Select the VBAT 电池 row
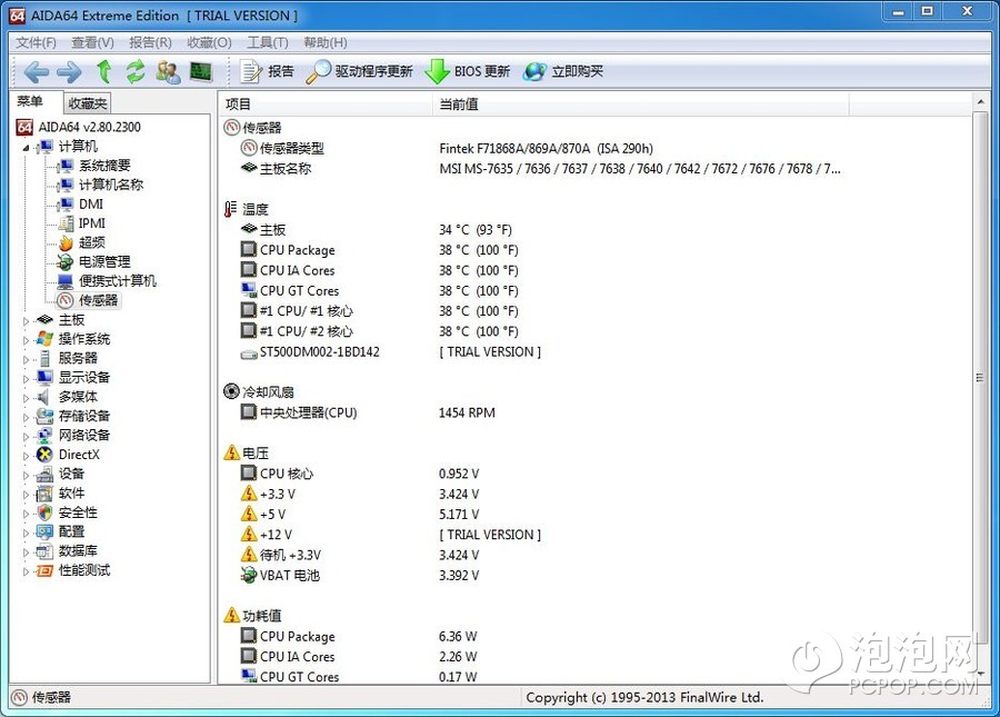The height and width of the screenshot is (717, 1000). (360, 575)
